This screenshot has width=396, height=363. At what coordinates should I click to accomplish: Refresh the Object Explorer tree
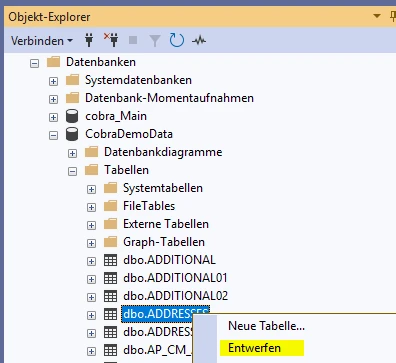(176, 40)
